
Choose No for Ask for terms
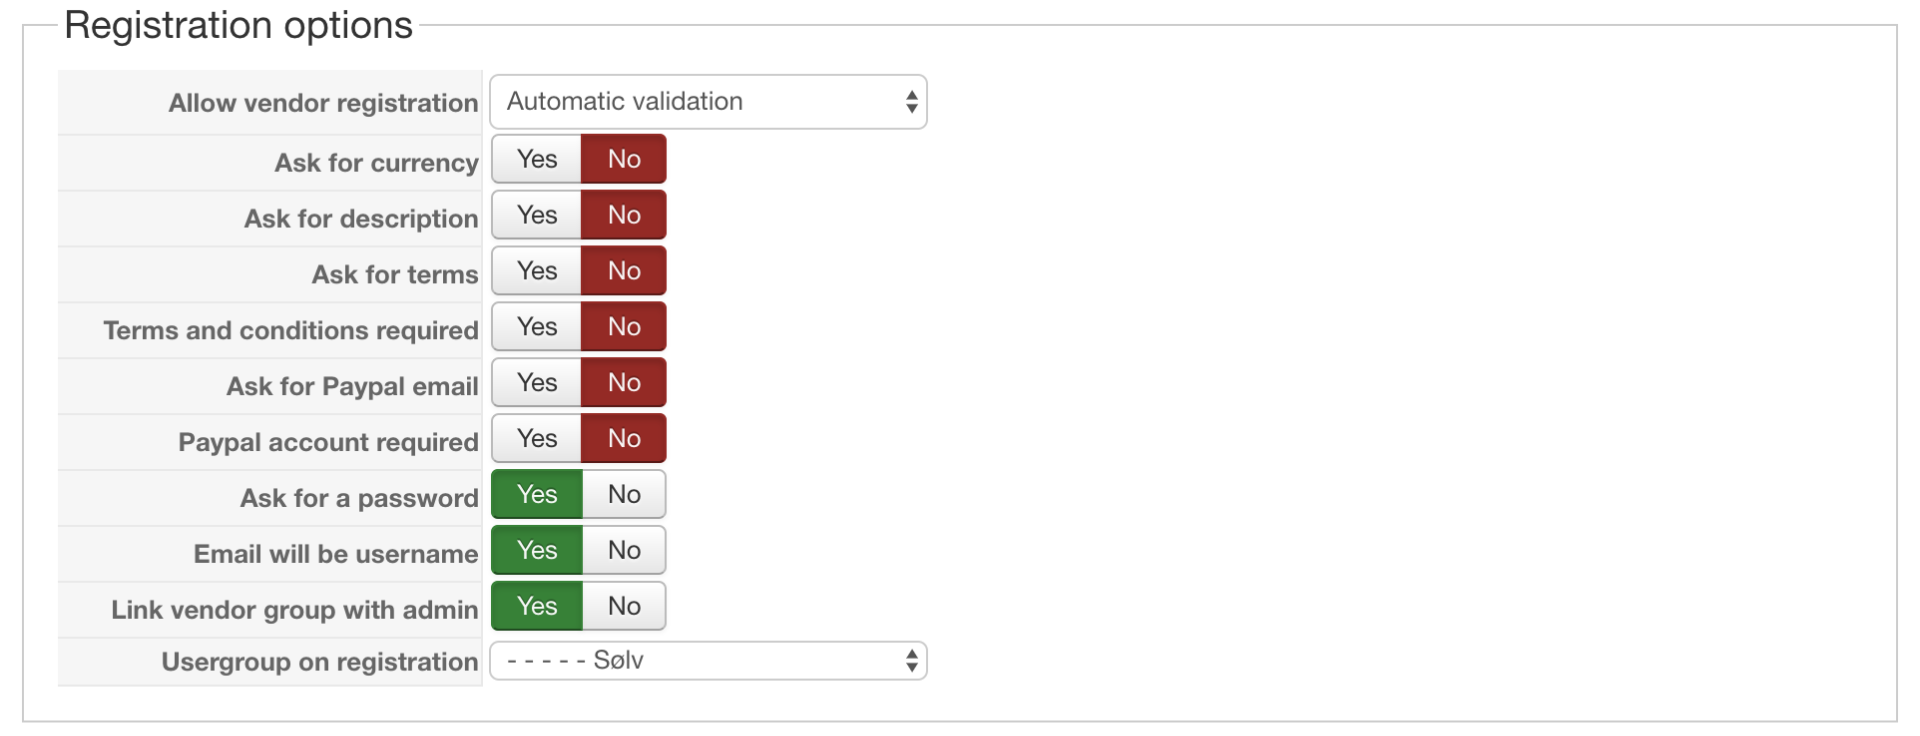[x=624, y=271]
